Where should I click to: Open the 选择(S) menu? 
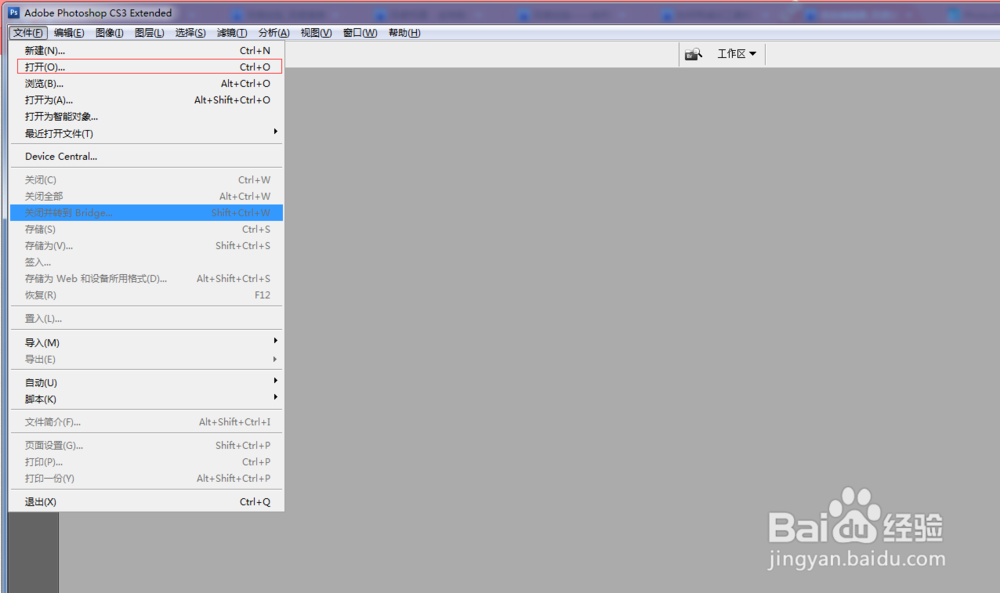(190, 33)
